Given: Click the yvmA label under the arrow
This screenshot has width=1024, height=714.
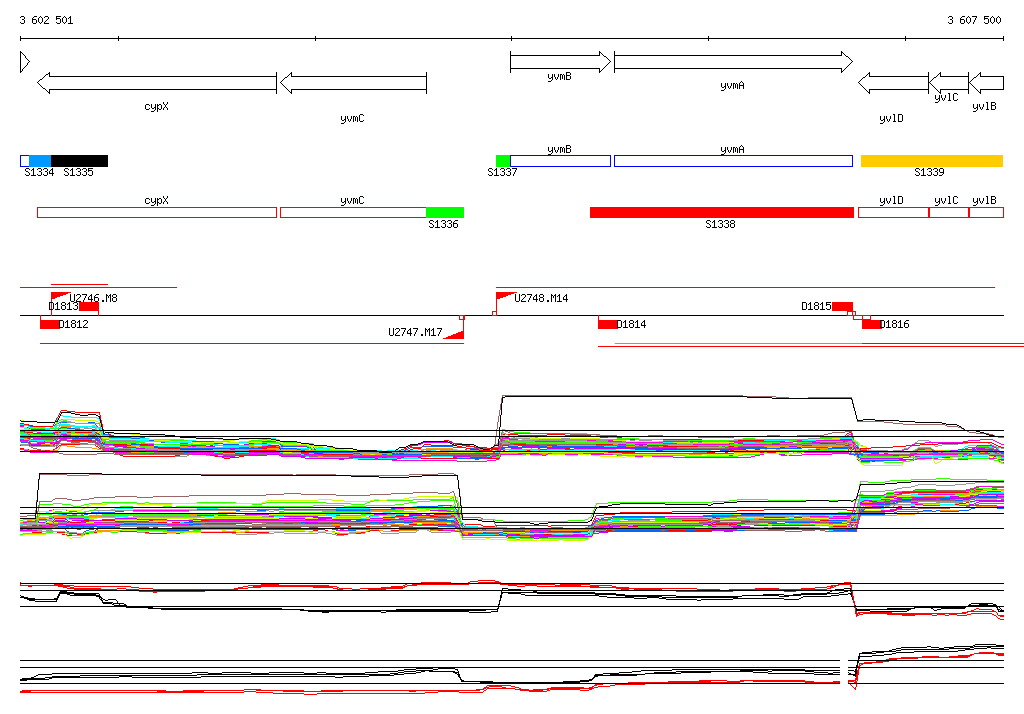Looking at the screenshot, I should (732, 86).
